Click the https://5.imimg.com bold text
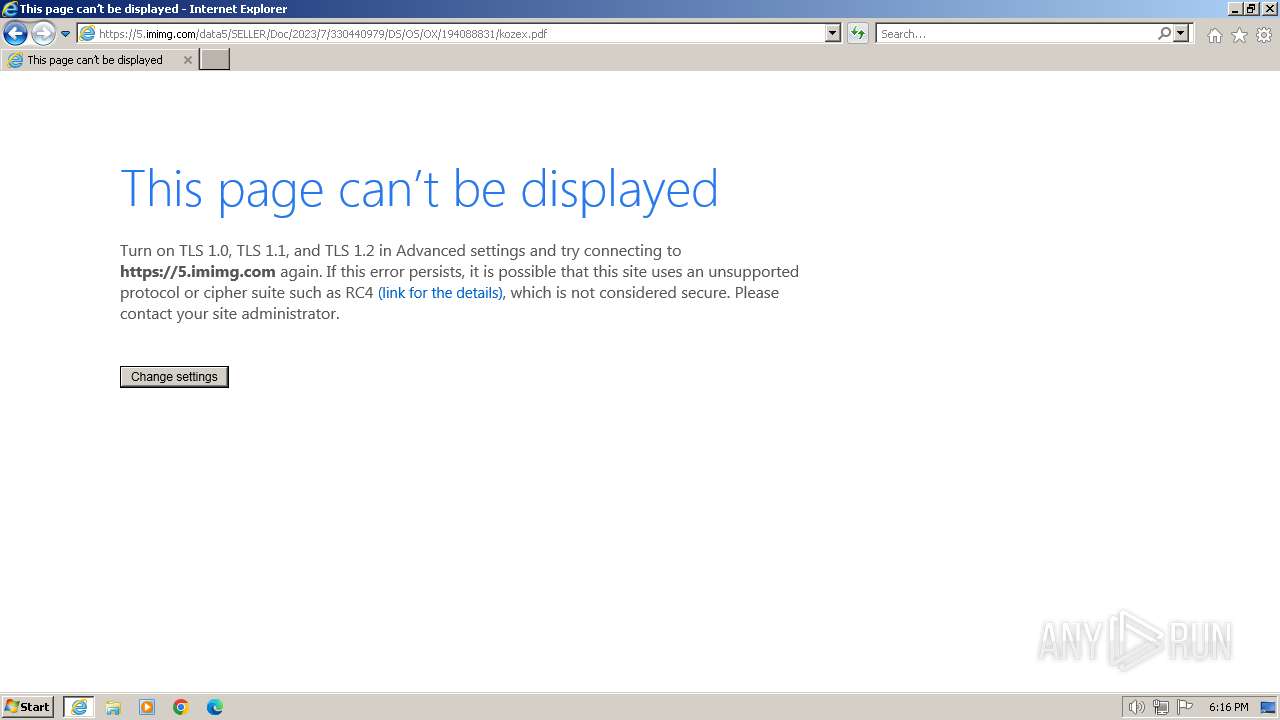The width and height of the screenshot is (1280, 720). pyautogui.click(x=198, y=272)
